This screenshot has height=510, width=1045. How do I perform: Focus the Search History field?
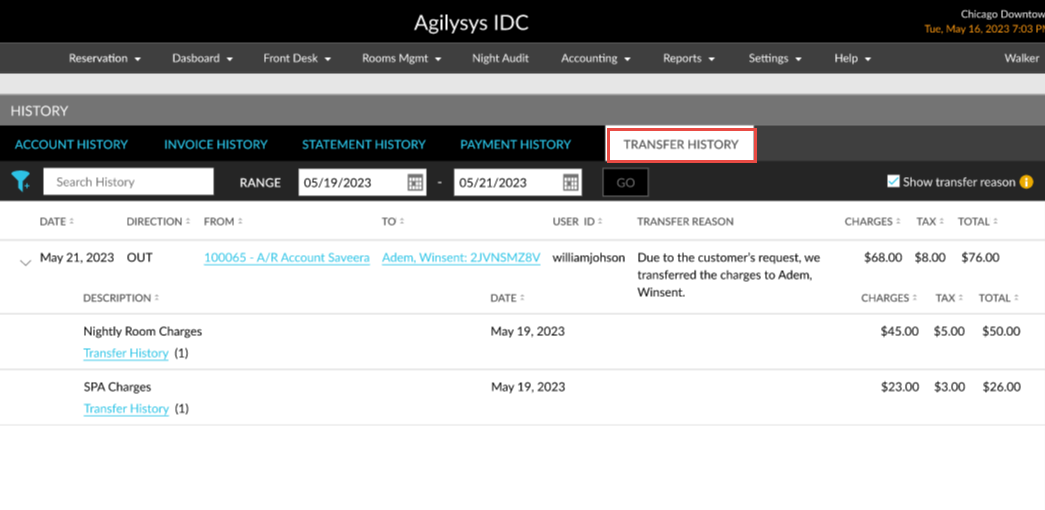pos(129,182)
